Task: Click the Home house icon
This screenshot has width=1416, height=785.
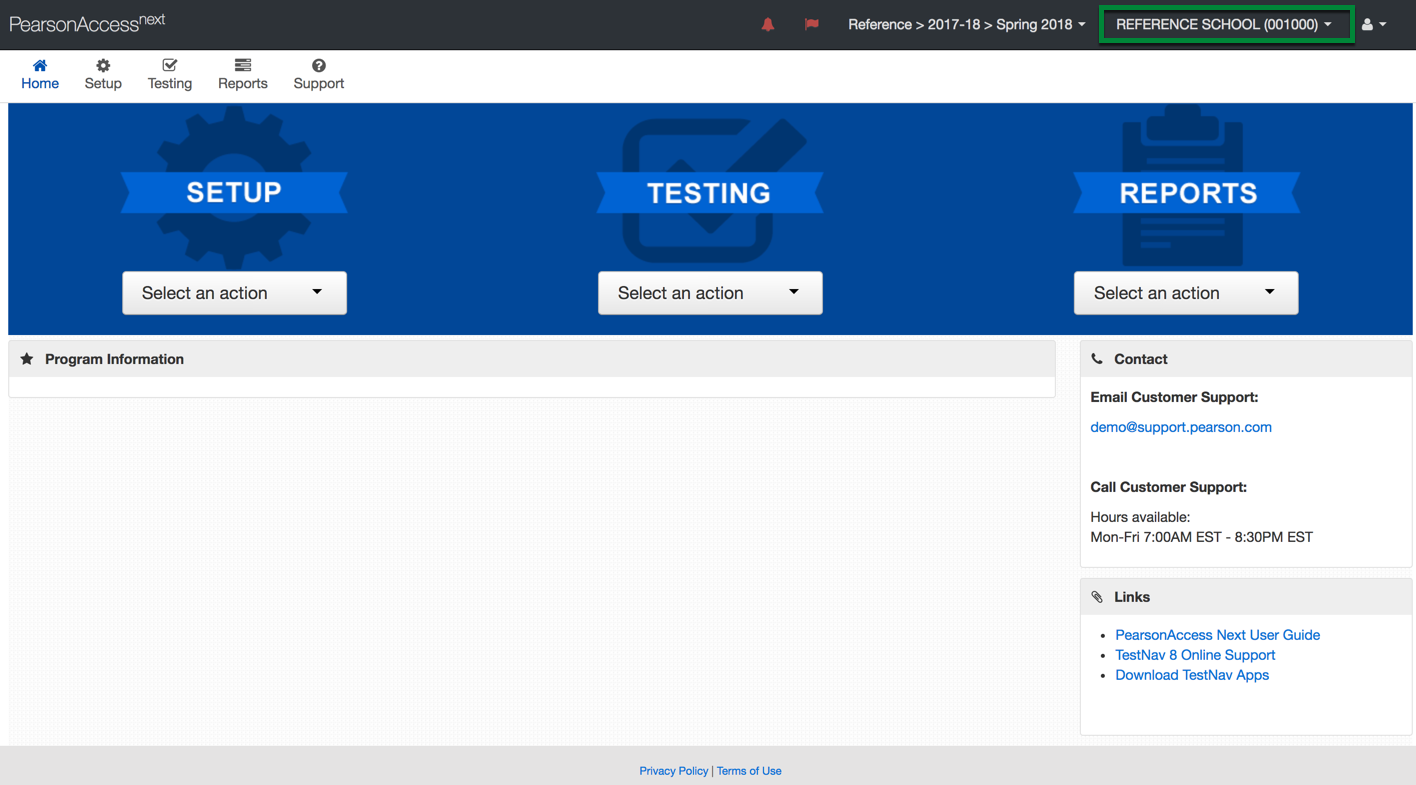Action: [40, 66]
